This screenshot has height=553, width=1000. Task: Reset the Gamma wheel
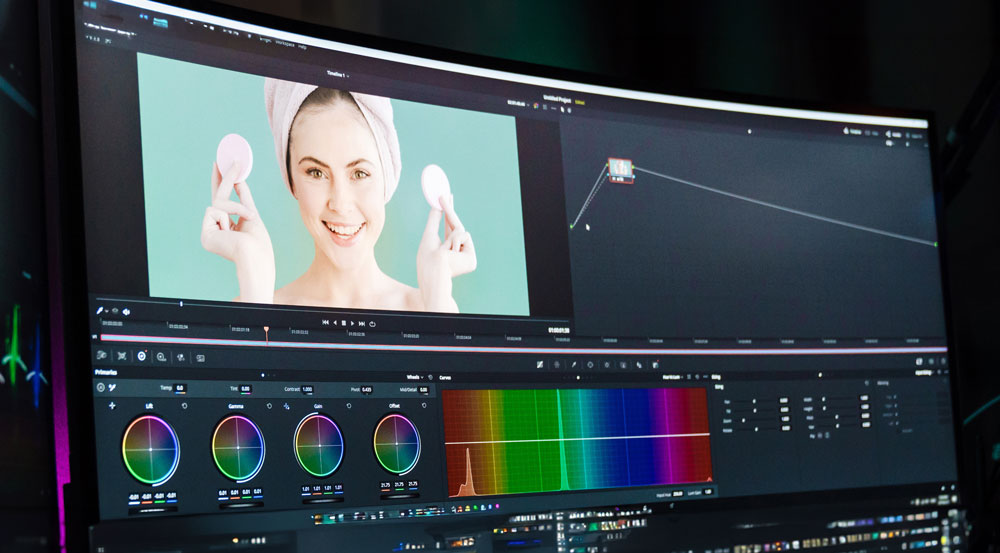(269, 406)
